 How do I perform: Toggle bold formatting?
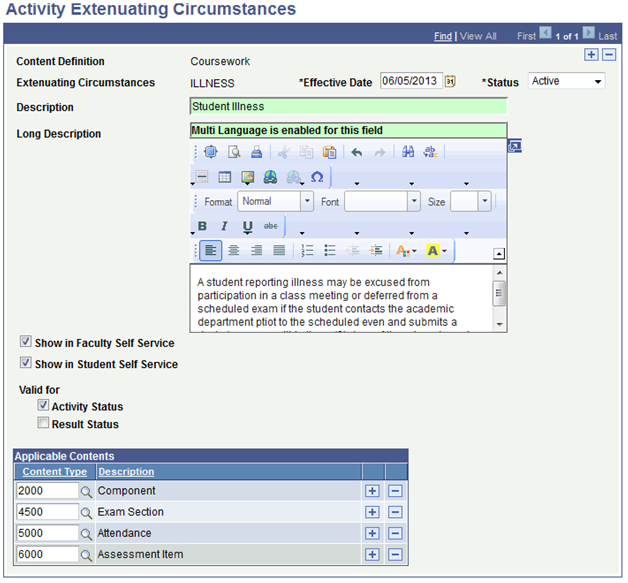[x=202, y=226]
